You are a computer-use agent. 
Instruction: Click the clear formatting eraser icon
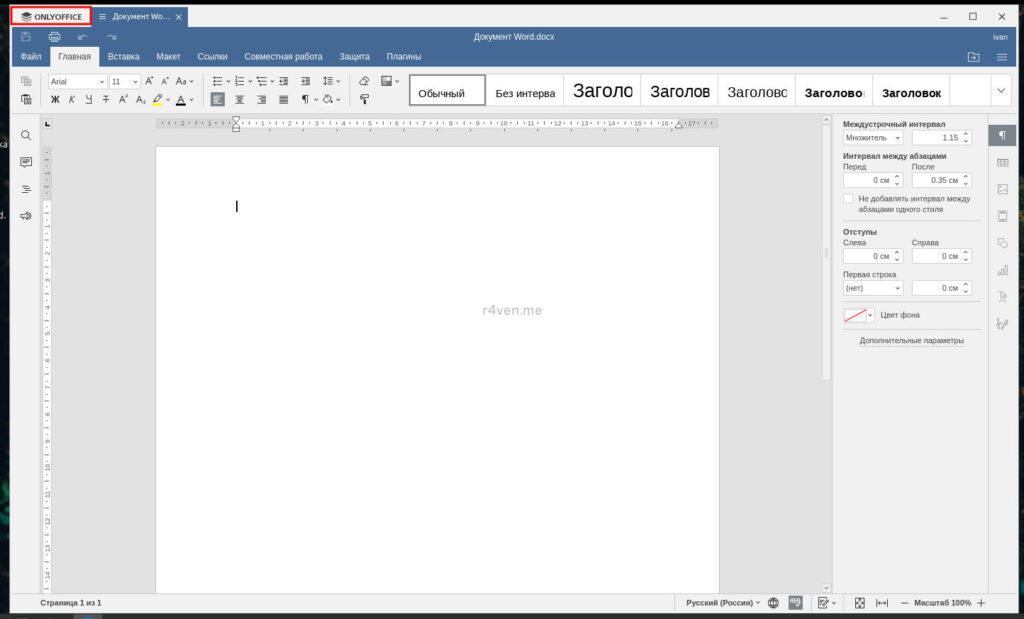click(364, 81)
